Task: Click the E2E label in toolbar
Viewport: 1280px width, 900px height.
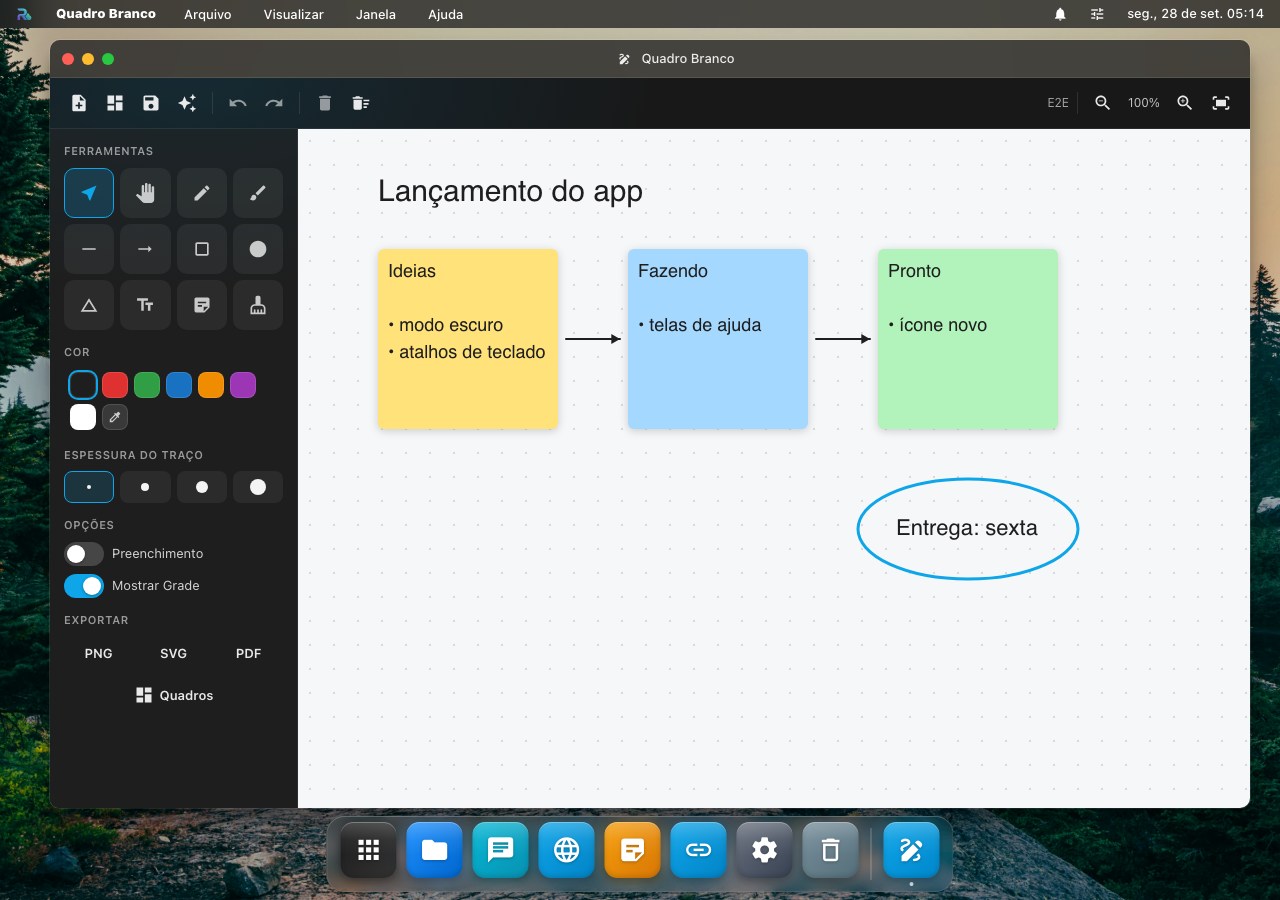Action: (1058, 103)
